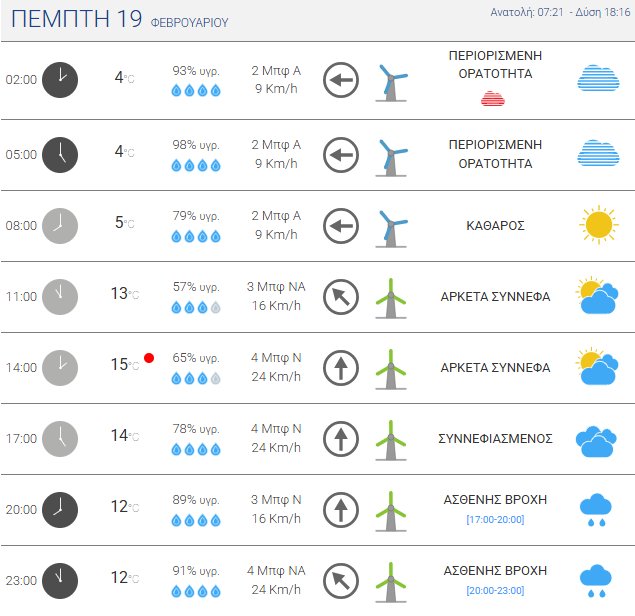The image size is (635, 616).
Task: Click the clock icon for 02:00
Action: (60, 79)
